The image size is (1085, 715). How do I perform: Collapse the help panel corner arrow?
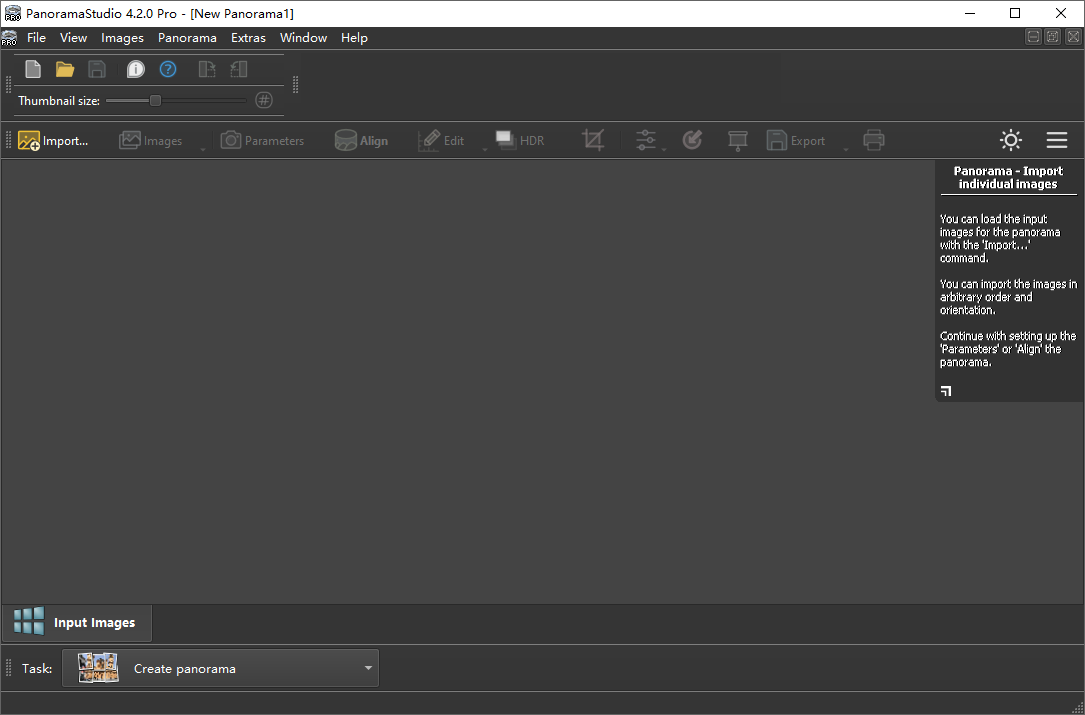[x=946, y=391]
